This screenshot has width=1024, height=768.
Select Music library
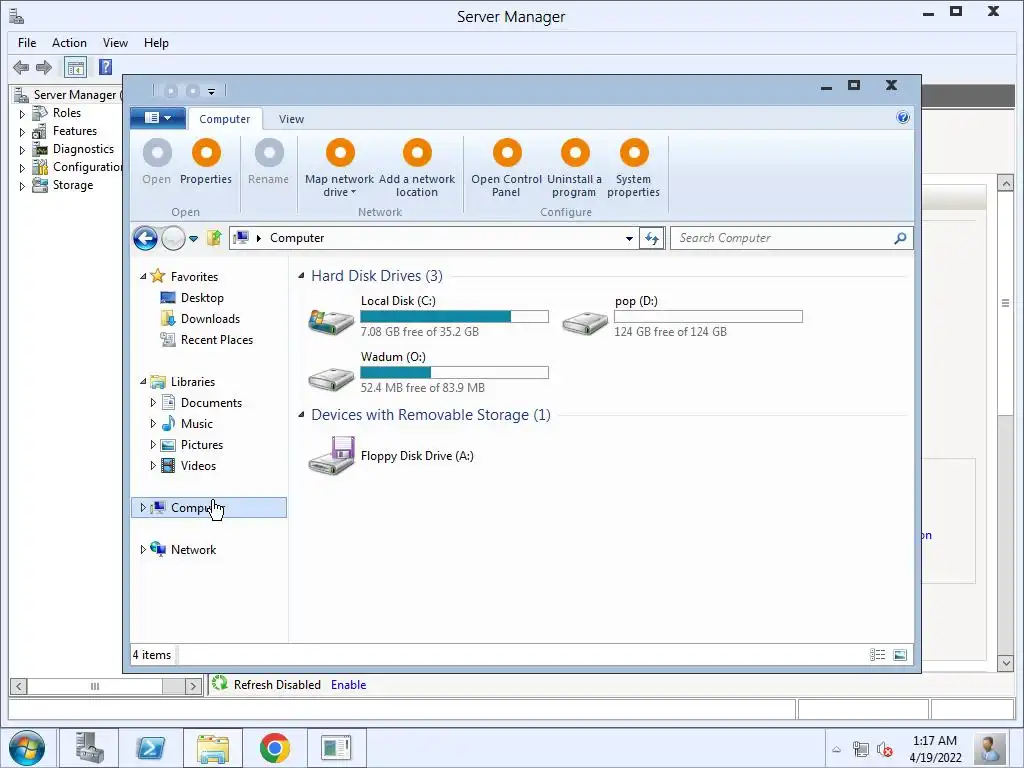pyautogui.click(x=196, y=424)
